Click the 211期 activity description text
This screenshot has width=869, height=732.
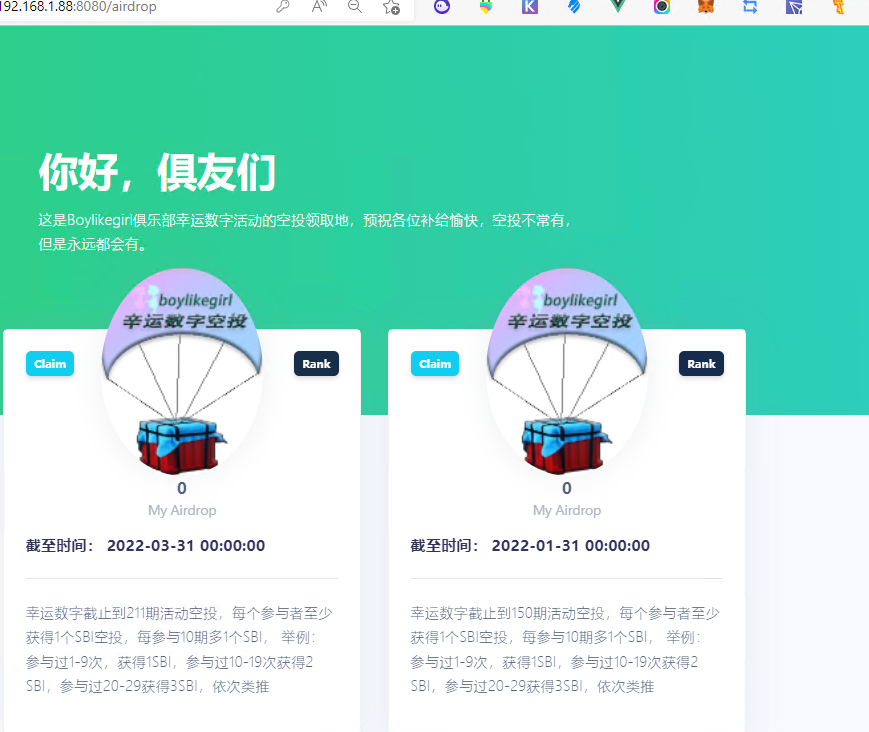[180, 649]
